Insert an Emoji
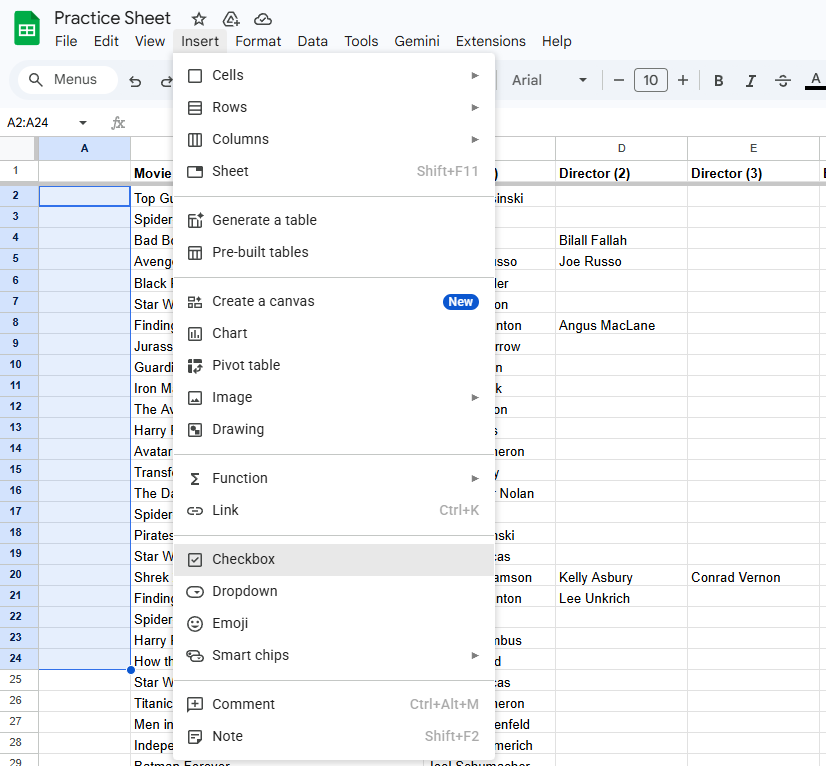The height and width of the screenshot is (766, 826). pos(333,623)
